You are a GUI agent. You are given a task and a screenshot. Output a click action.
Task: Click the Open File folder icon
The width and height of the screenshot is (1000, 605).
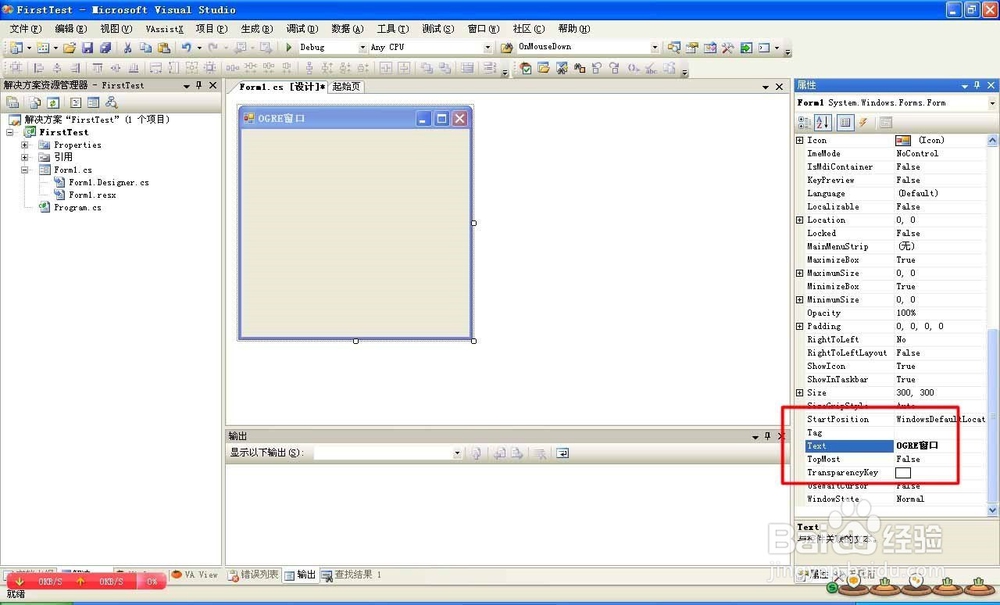[70, 48]
